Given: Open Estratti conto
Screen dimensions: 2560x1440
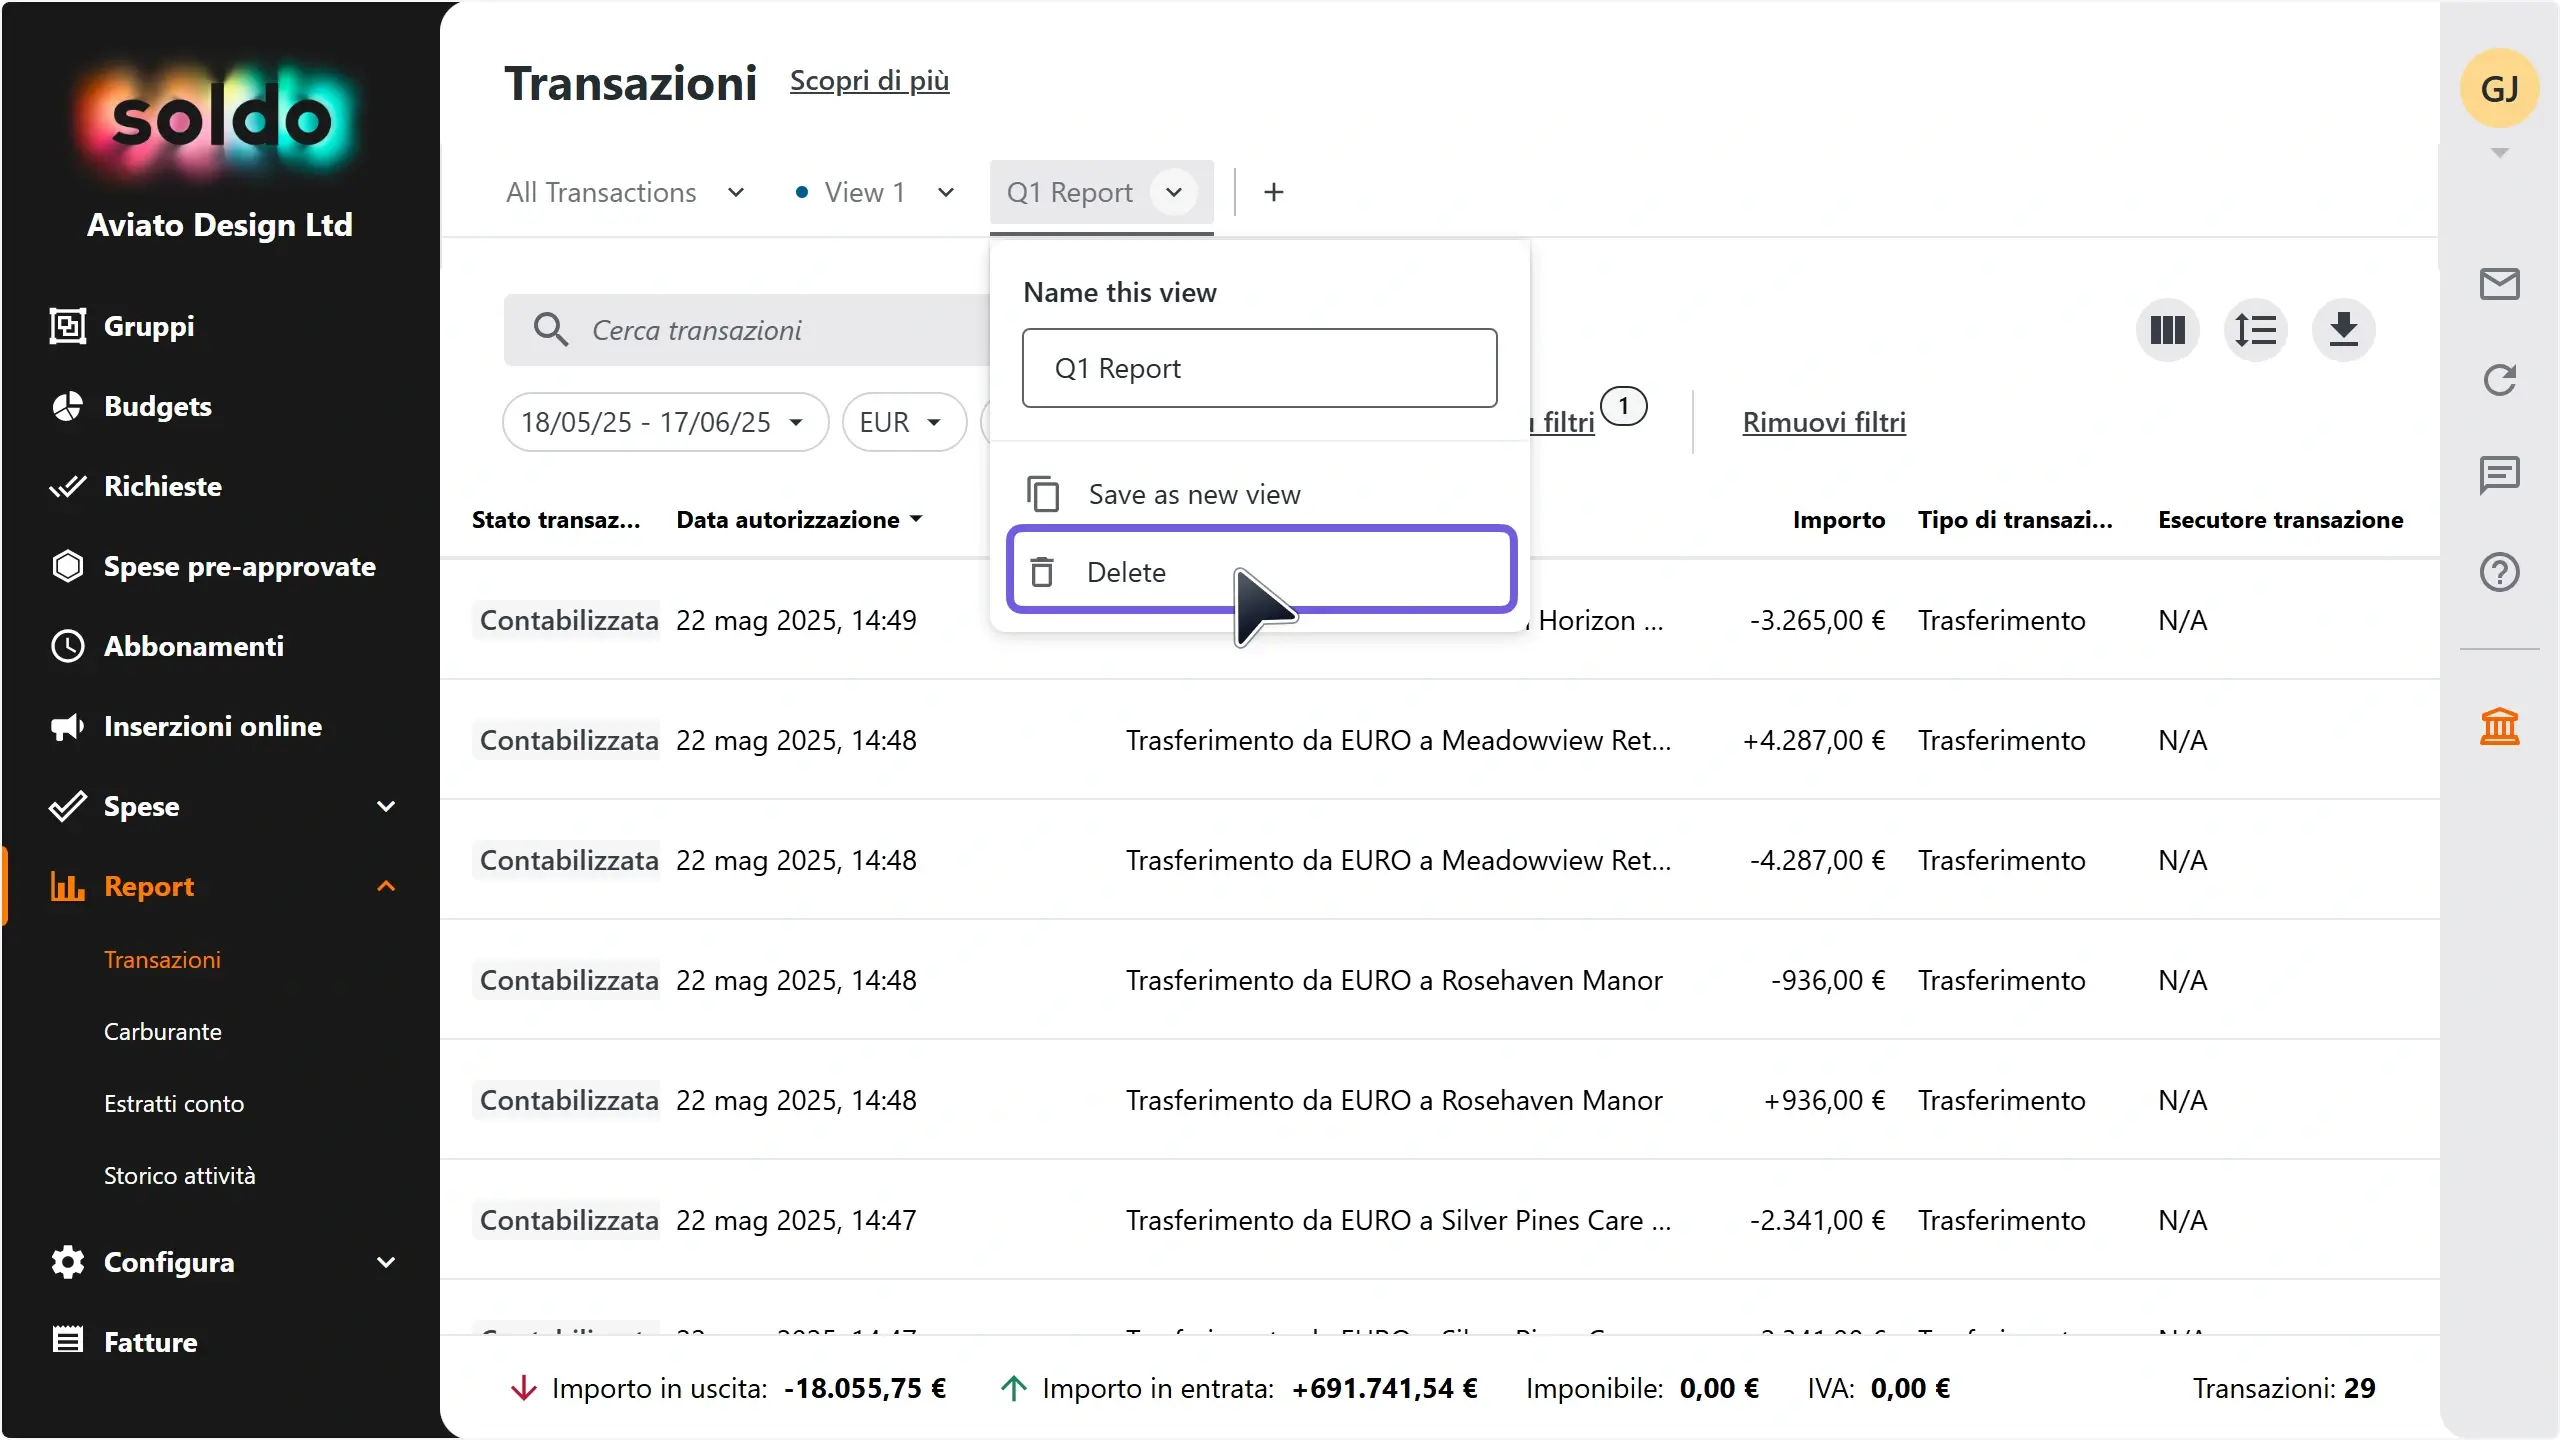Looking at the screenshot, I should click(174, 1103).
